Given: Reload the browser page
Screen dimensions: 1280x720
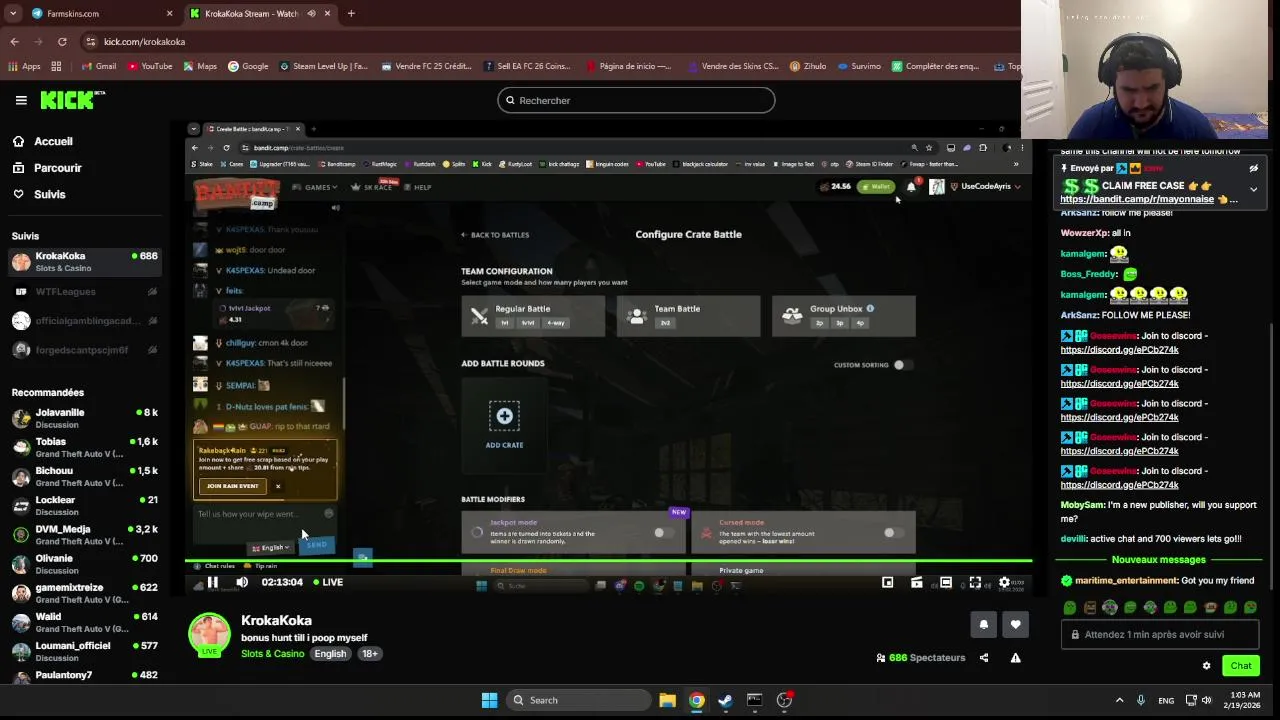Looking at the screenshot, I should (x=62, y=42).
